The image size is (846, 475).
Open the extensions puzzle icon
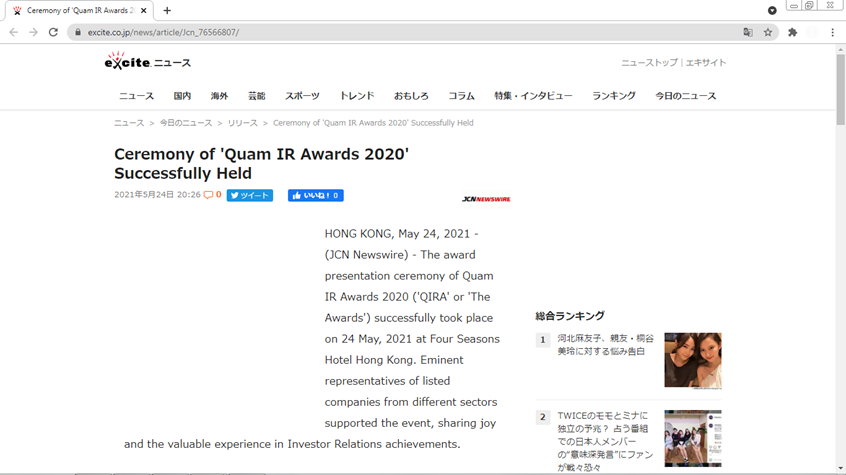(793, 32)
